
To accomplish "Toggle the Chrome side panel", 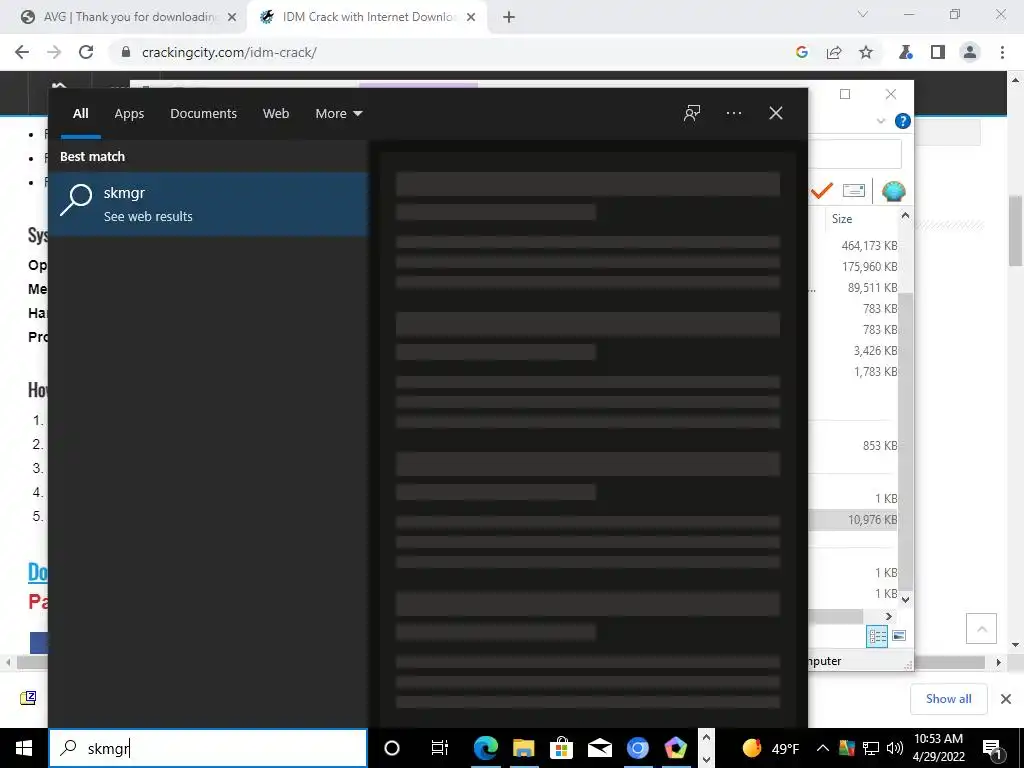I will click(x=938, y=52).
